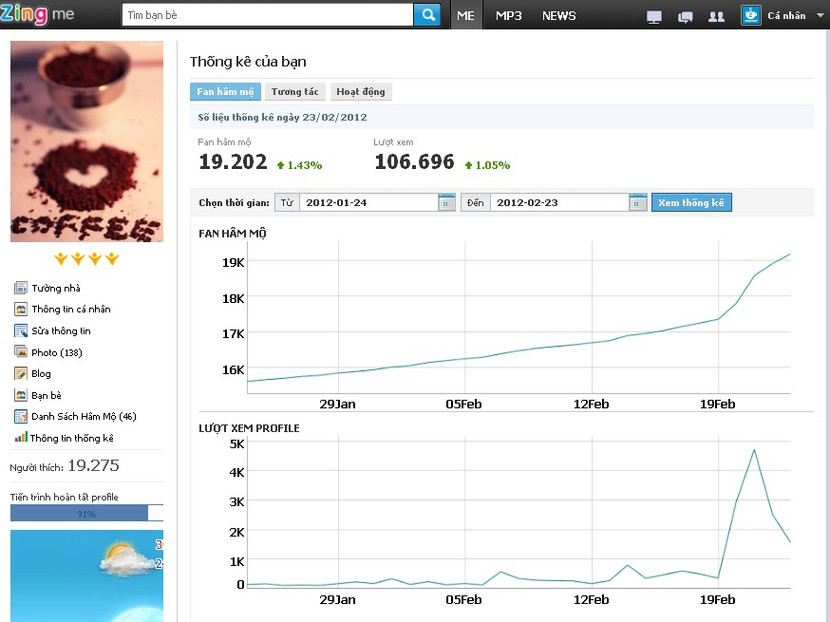Viewport: 830px width, 622px height.
Task: Click the Tường nhà wall icon
Action: [x=21, y=288]
